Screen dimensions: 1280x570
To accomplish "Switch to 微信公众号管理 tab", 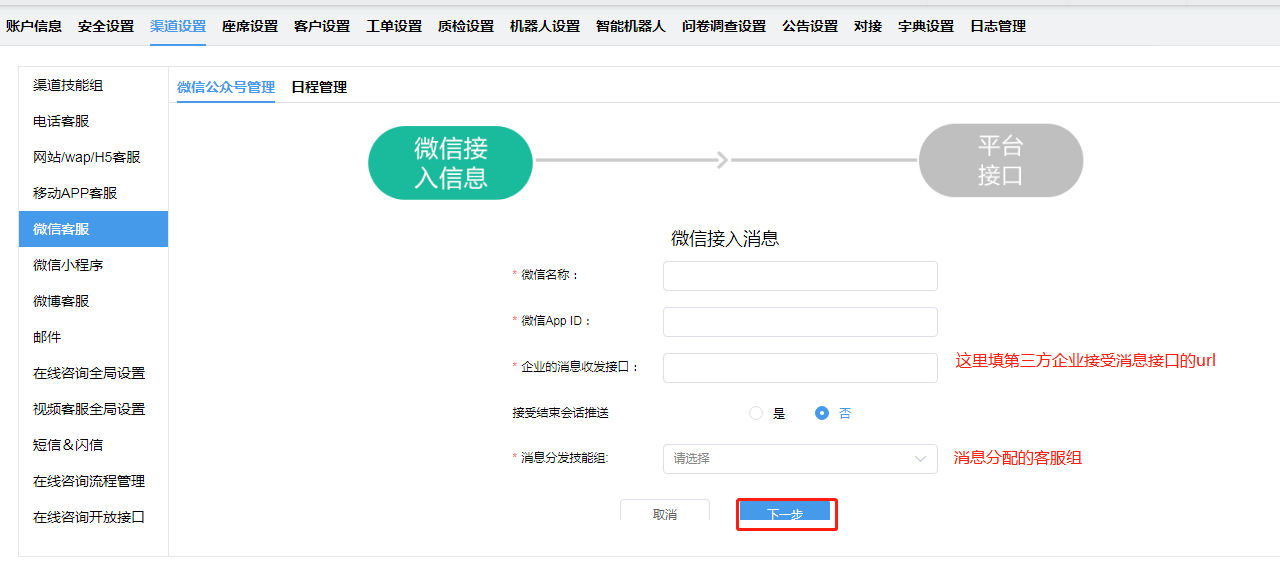I will (x=226, y=87).
